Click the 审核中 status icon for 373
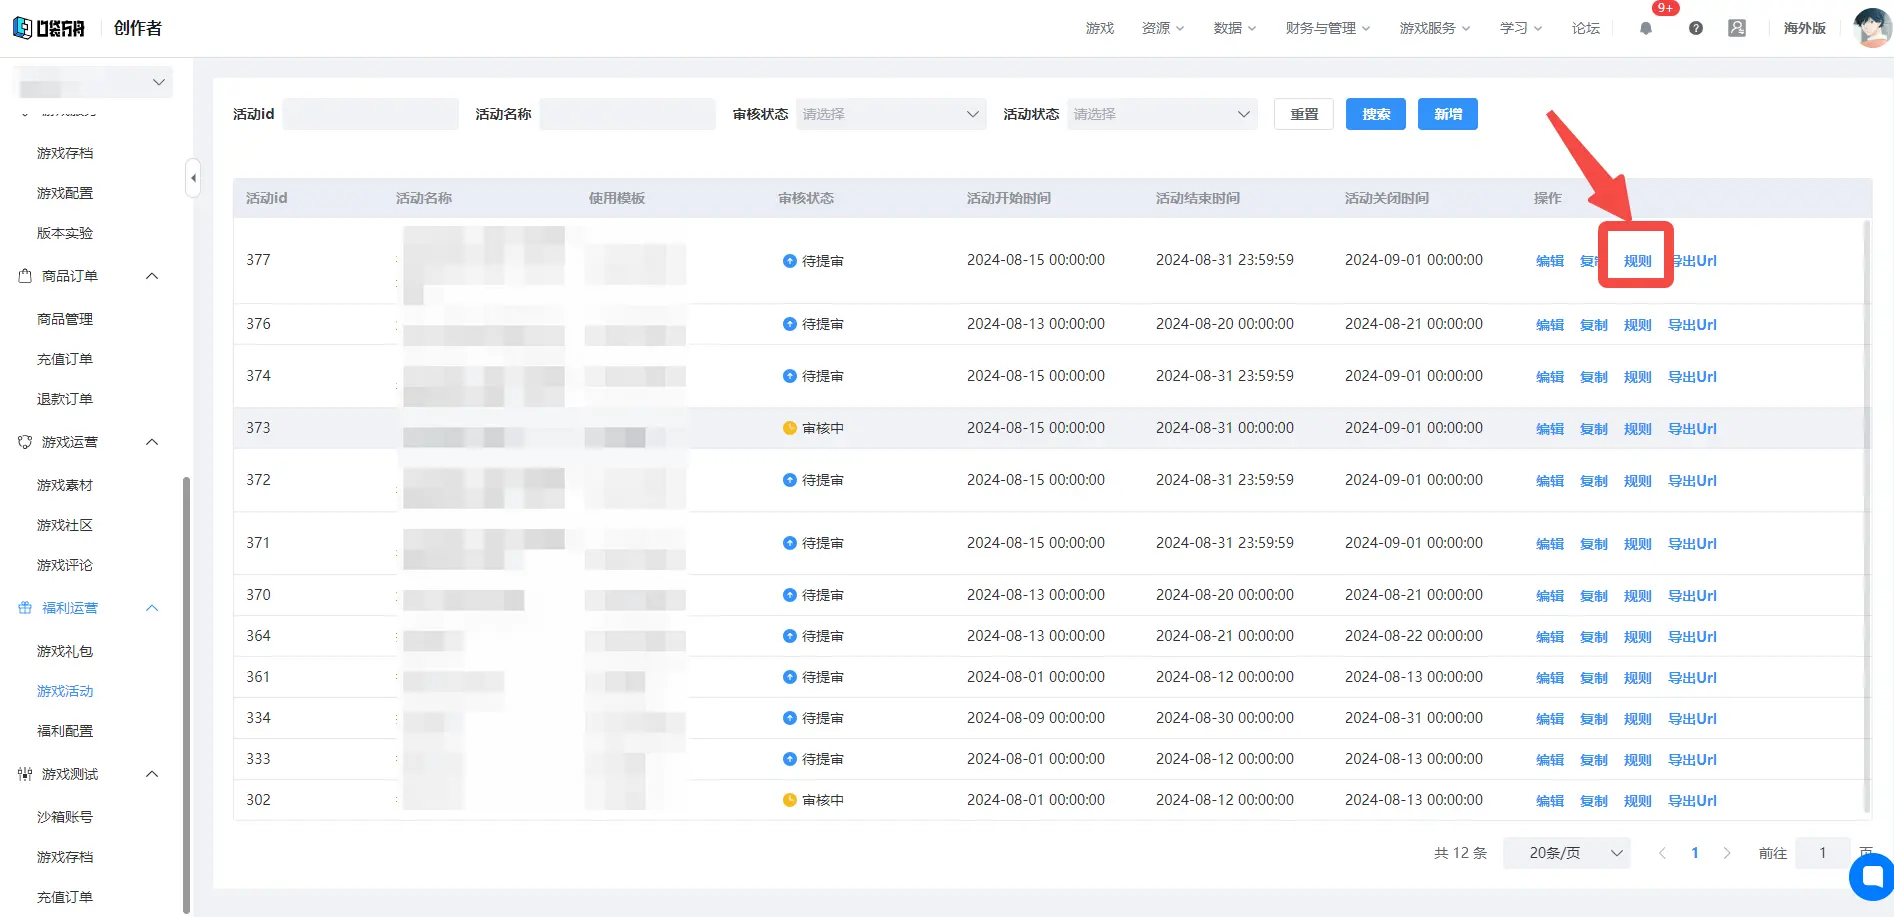The width and height of the screenshot is (1894, 917). coord(789,428)
